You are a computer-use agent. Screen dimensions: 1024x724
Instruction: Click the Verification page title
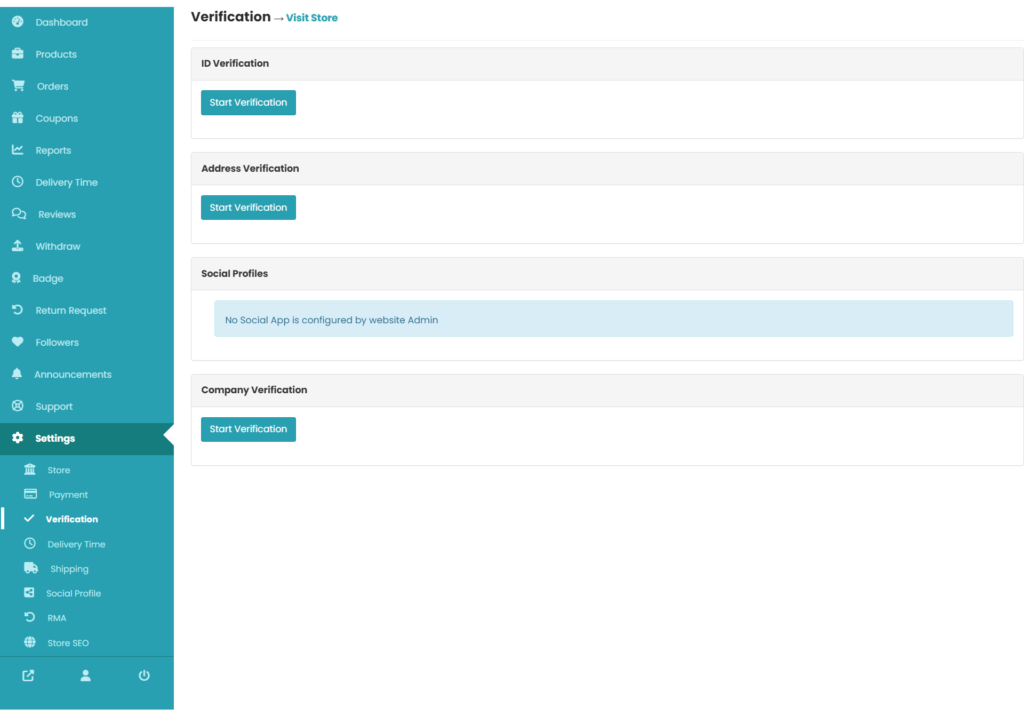231,17
